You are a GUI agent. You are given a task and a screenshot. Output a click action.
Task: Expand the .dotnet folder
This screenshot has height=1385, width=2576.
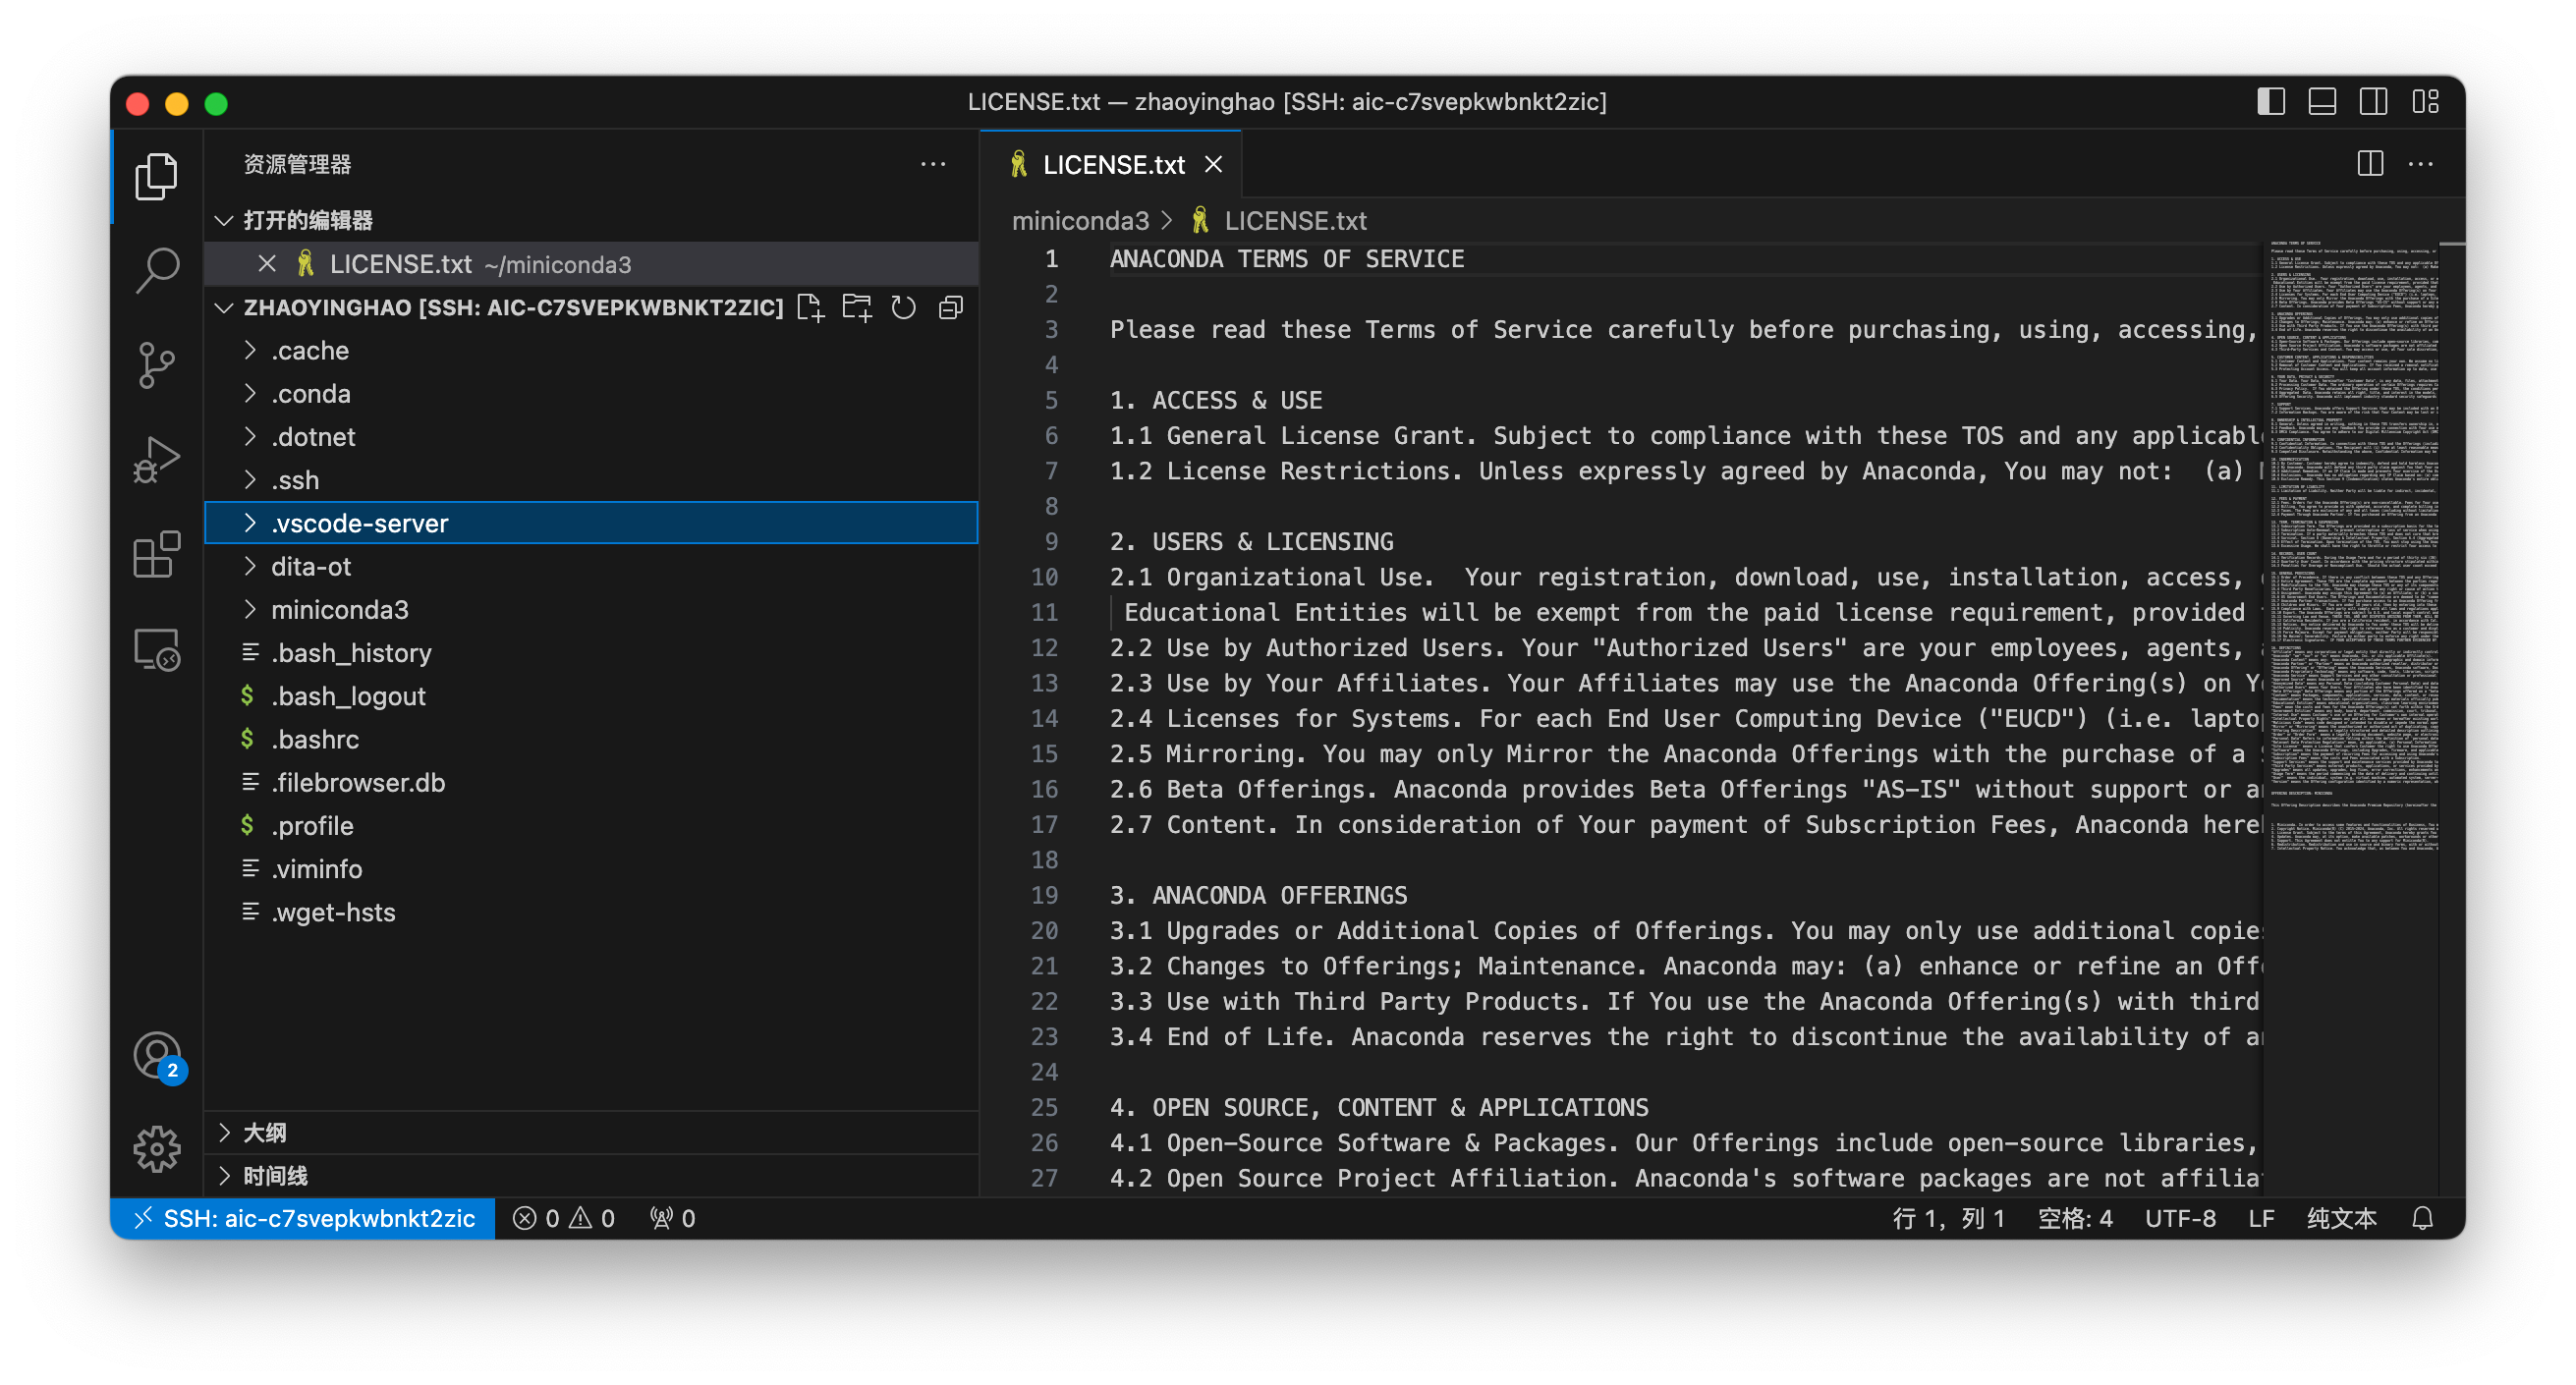[590, 437]
